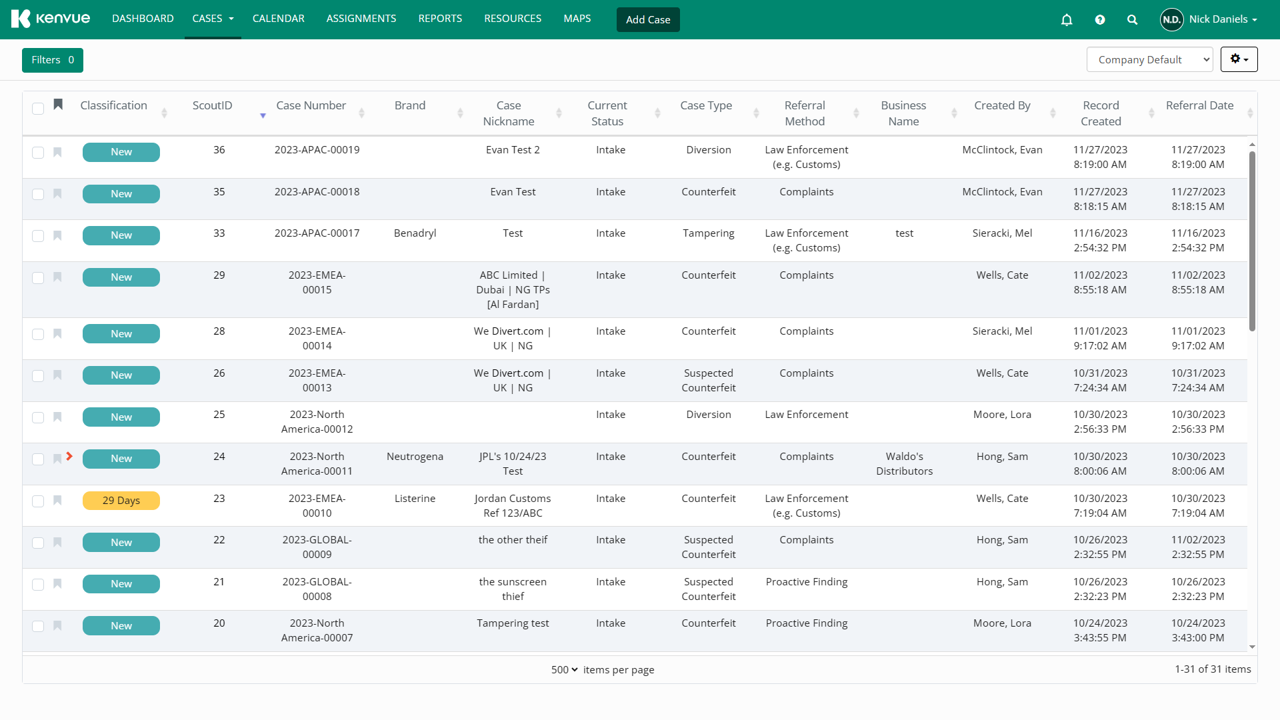
Task: Open the Company Default view dropdown
Action: [1149, 59]
